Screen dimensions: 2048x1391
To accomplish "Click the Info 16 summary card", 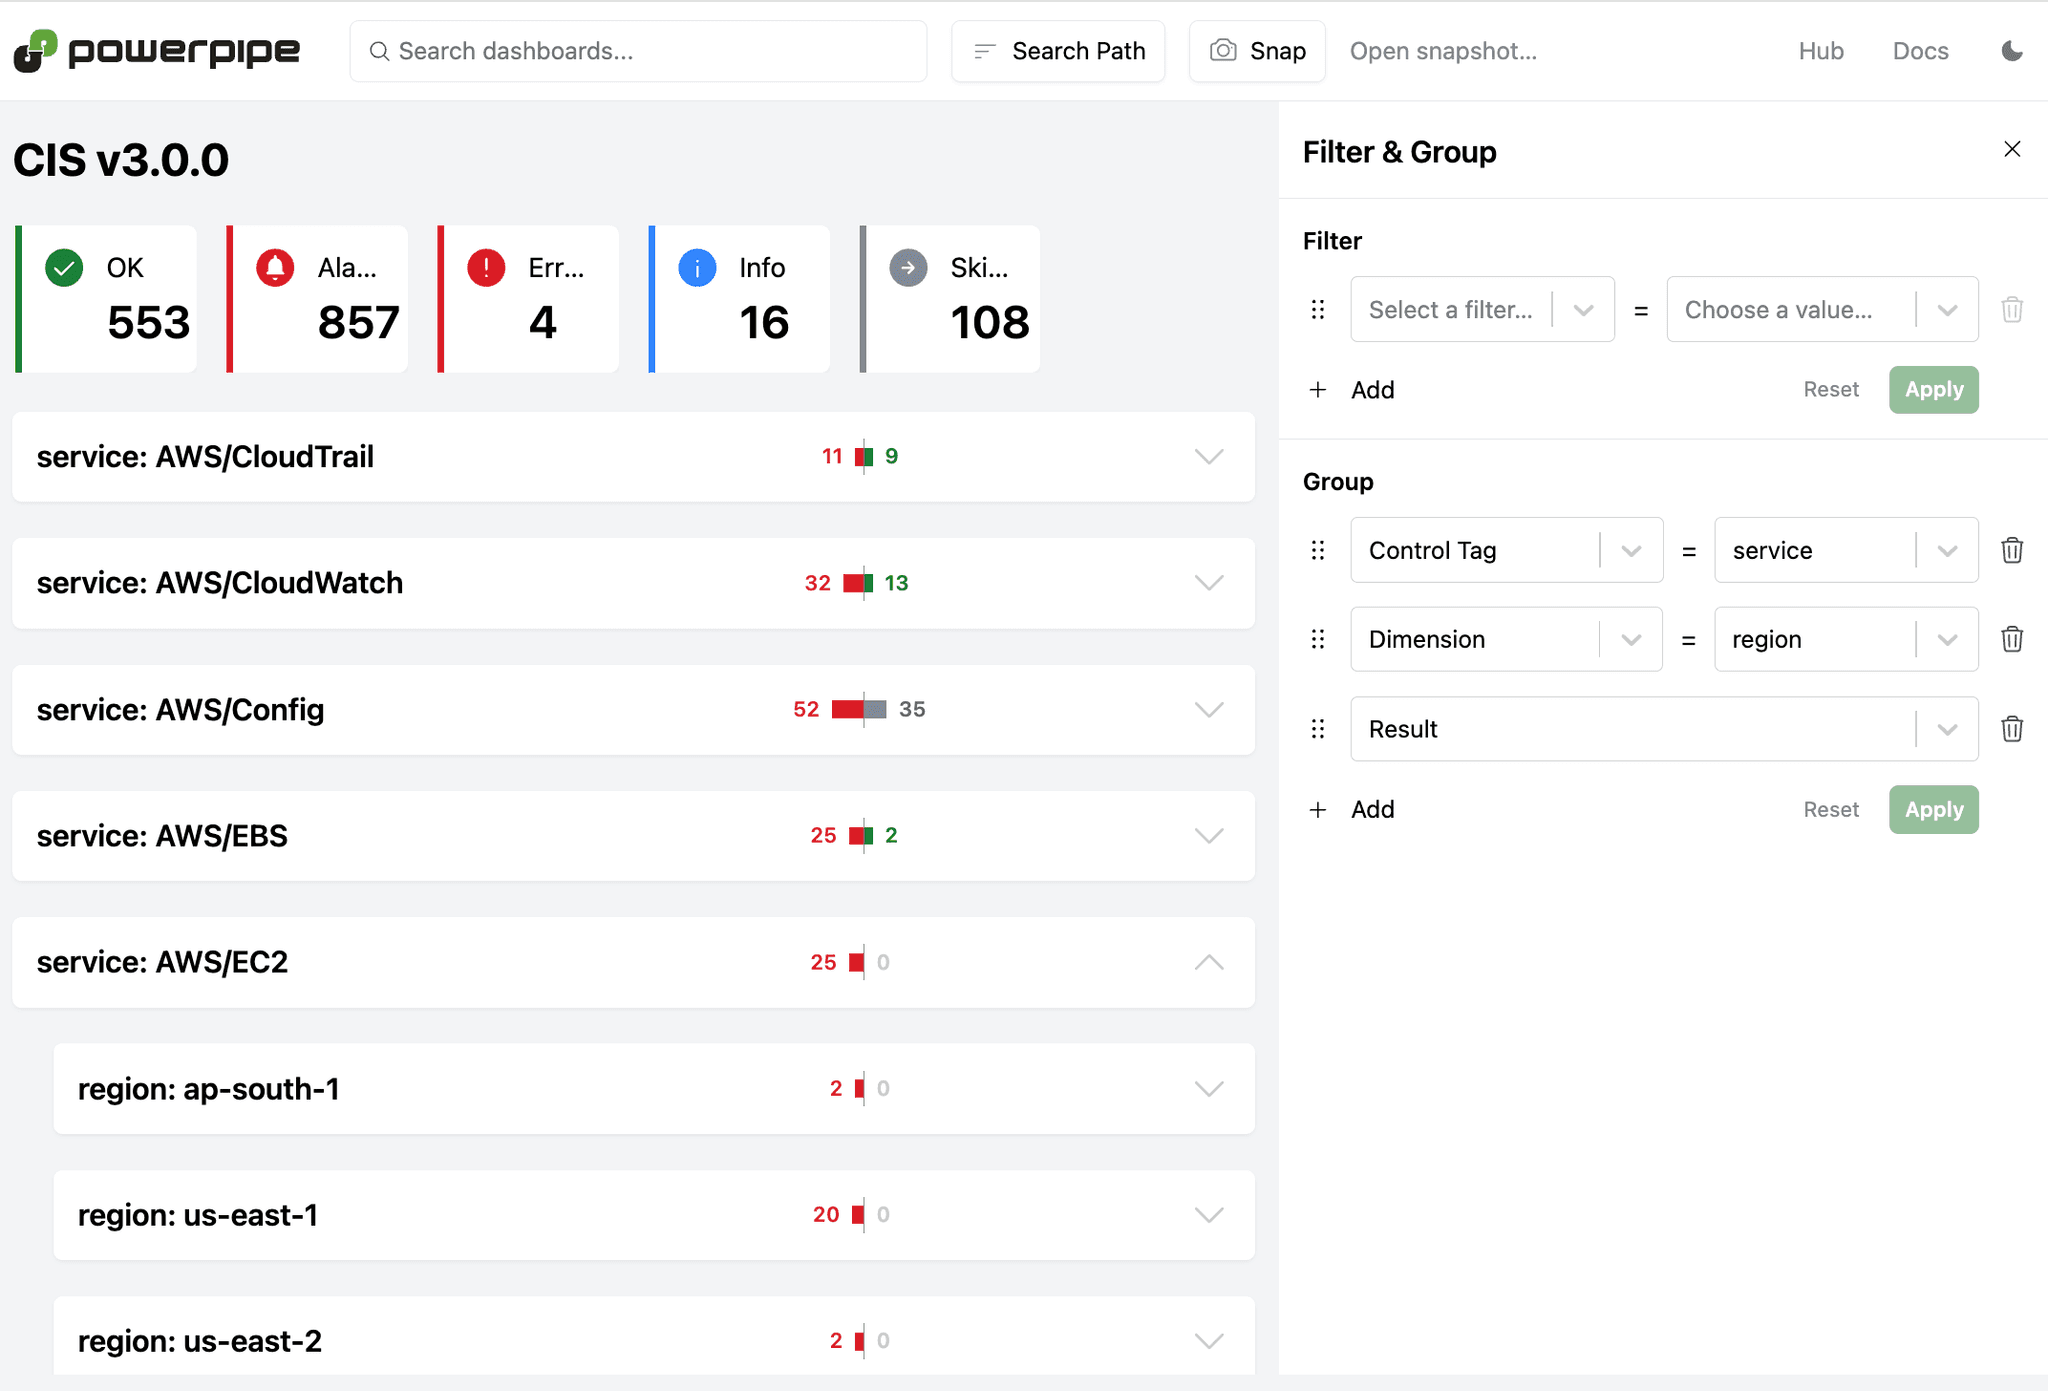I will pyautogui.click(x=739, y=299).
